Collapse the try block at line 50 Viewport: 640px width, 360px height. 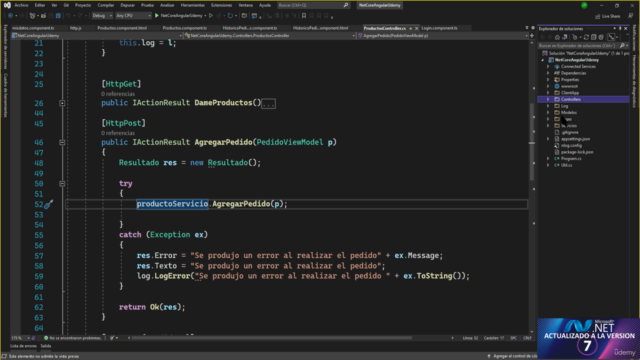(62, 184)
